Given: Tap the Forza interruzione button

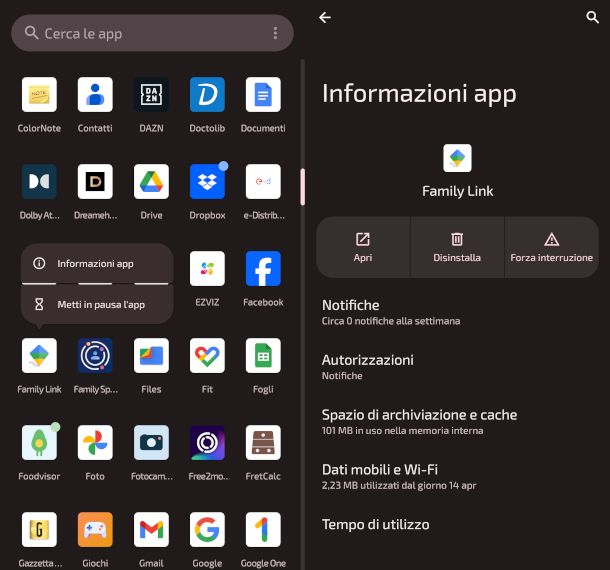Looking at the screenshot, I should point(551,247).
